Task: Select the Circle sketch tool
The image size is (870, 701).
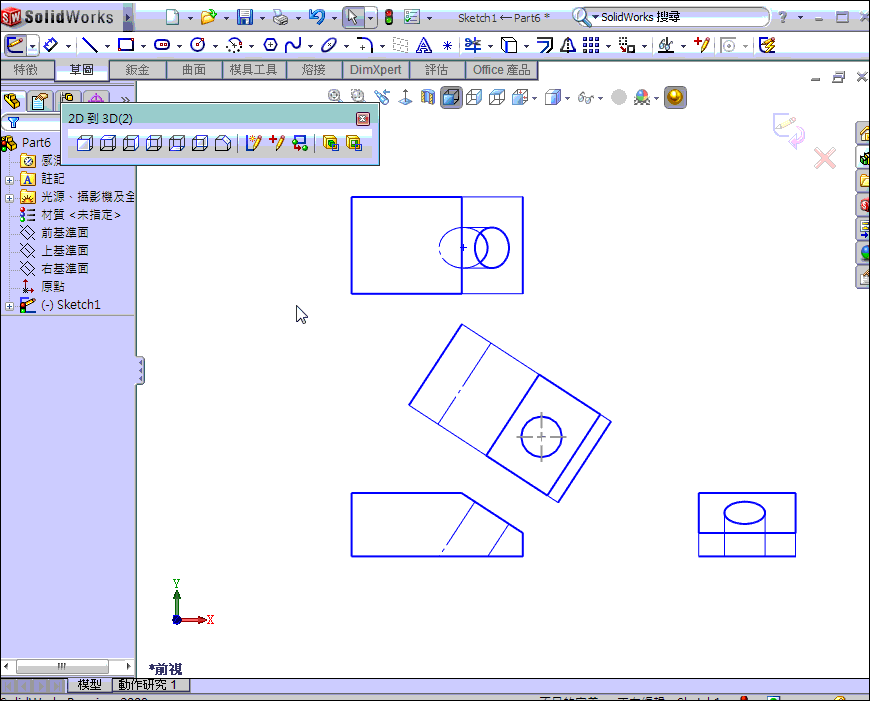Action: pos(198,45)
